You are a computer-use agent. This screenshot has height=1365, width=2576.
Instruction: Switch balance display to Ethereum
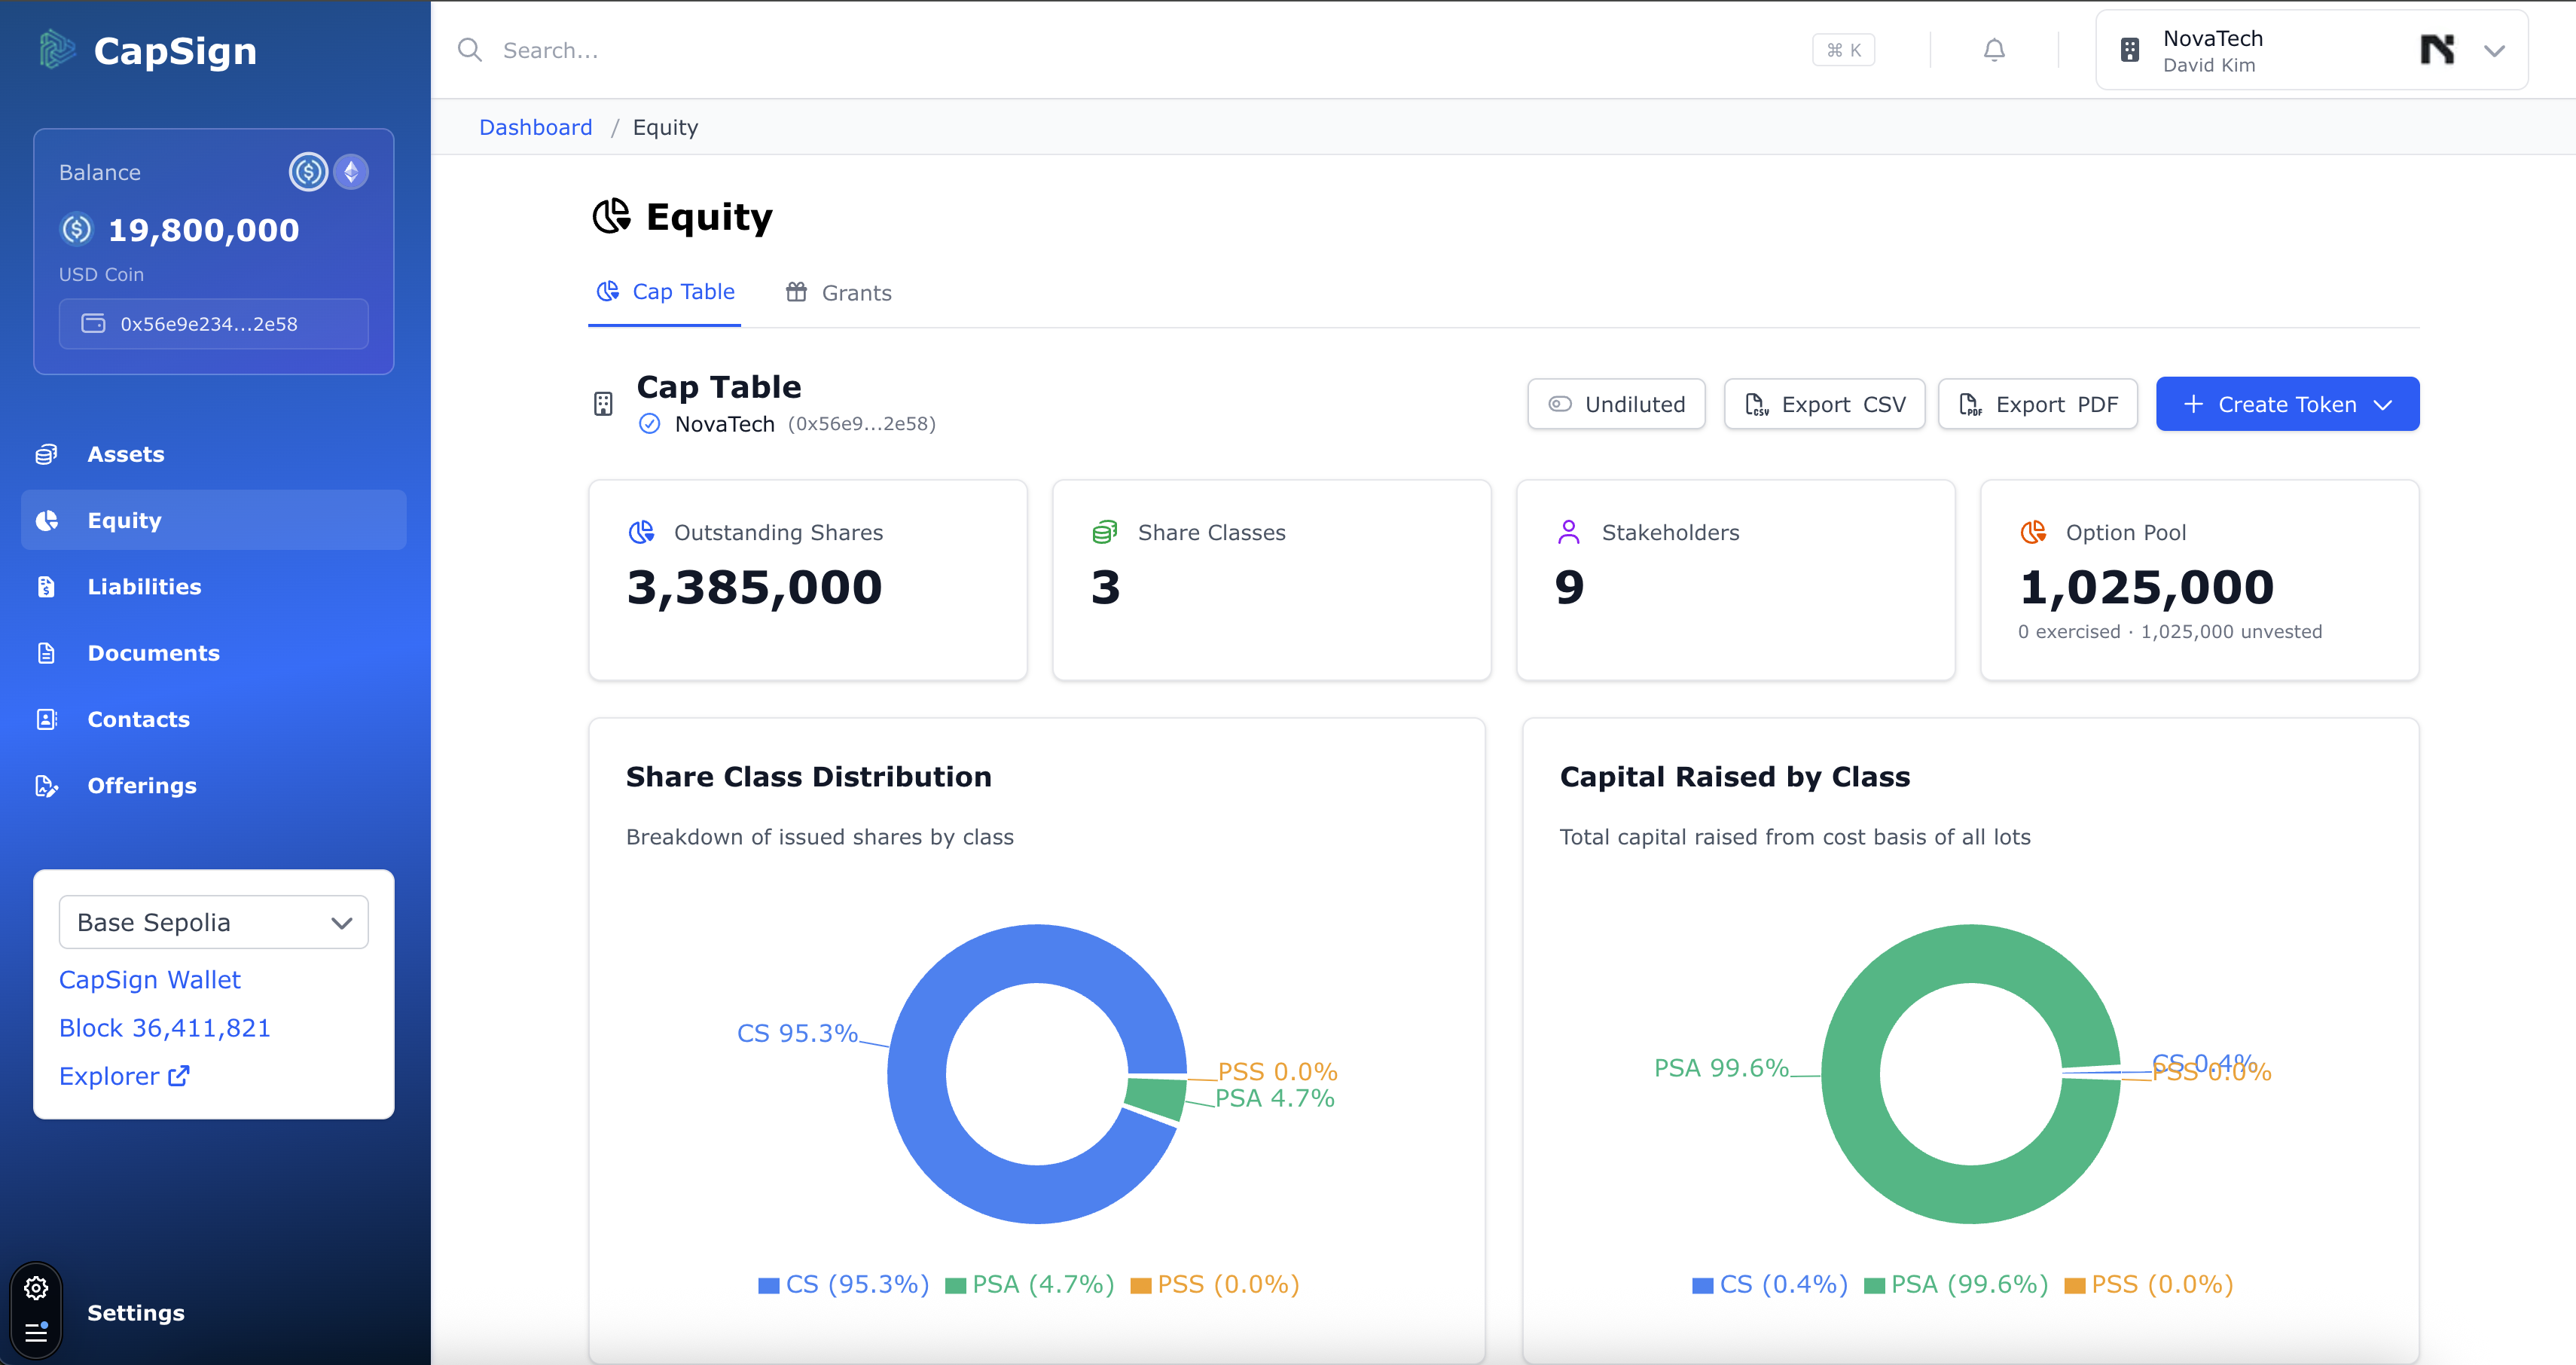350,171
